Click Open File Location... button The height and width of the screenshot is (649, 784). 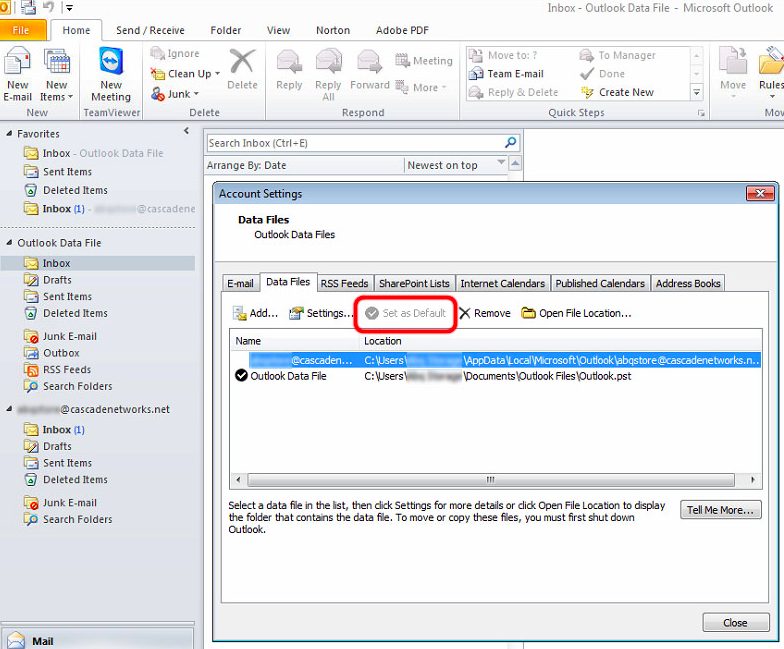click(x=576, y=313)
